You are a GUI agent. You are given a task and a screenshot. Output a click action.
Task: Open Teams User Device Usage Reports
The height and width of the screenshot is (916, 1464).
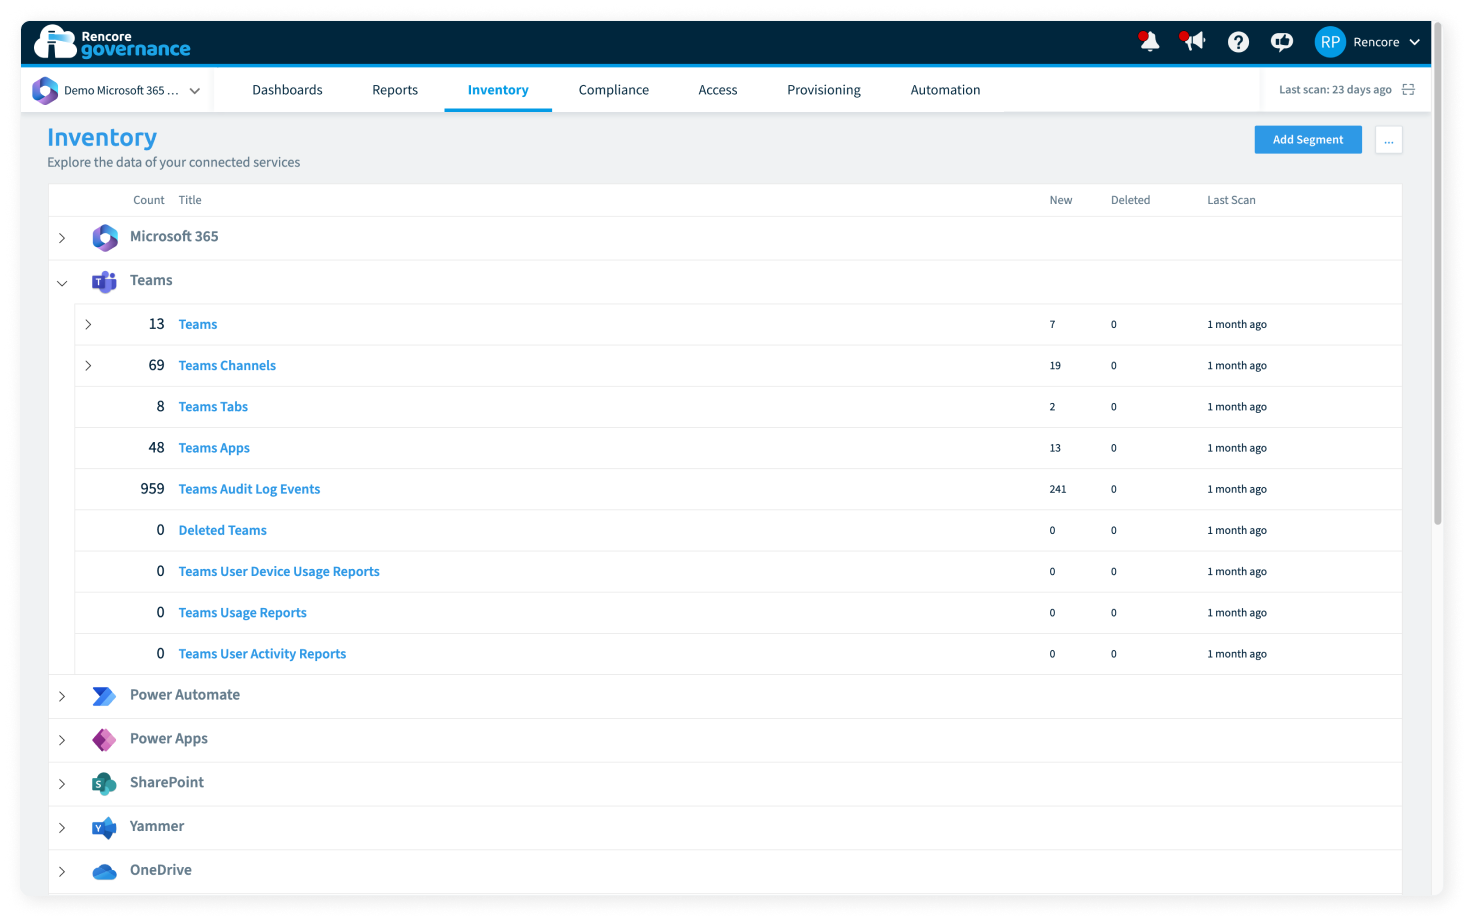point(279,572)
